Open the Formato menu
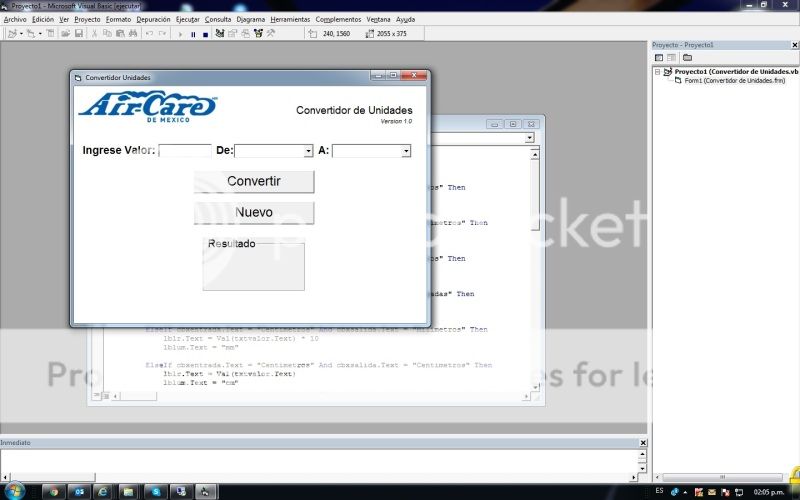 coord(118,19)
